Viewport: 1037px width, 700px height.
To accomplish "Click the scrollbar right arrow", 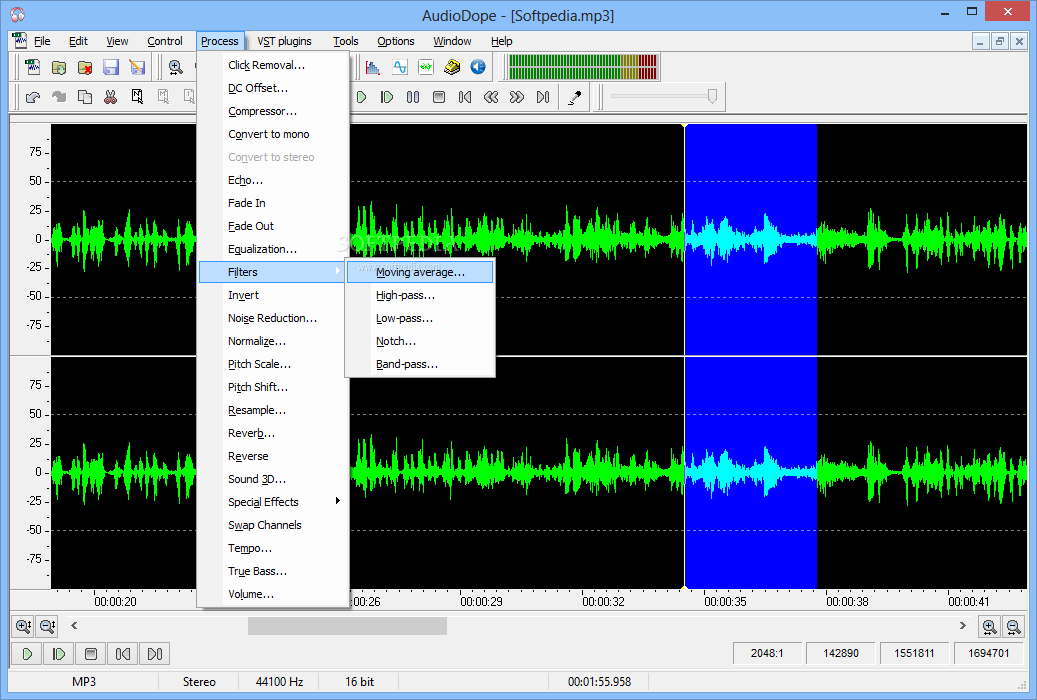I will click(962, 625).
